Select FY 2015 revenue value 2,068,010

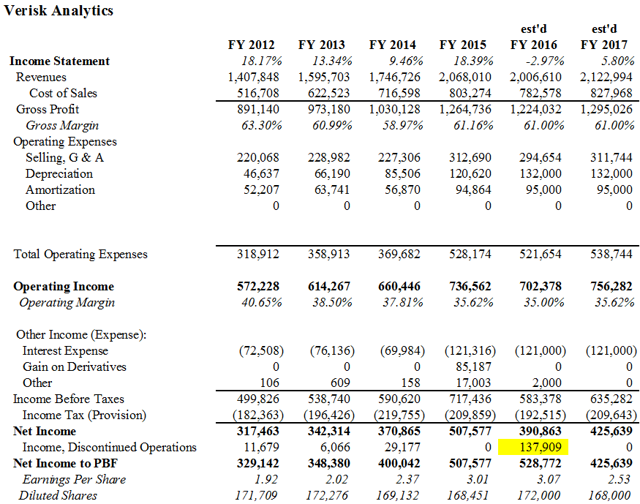click(465, 77)
